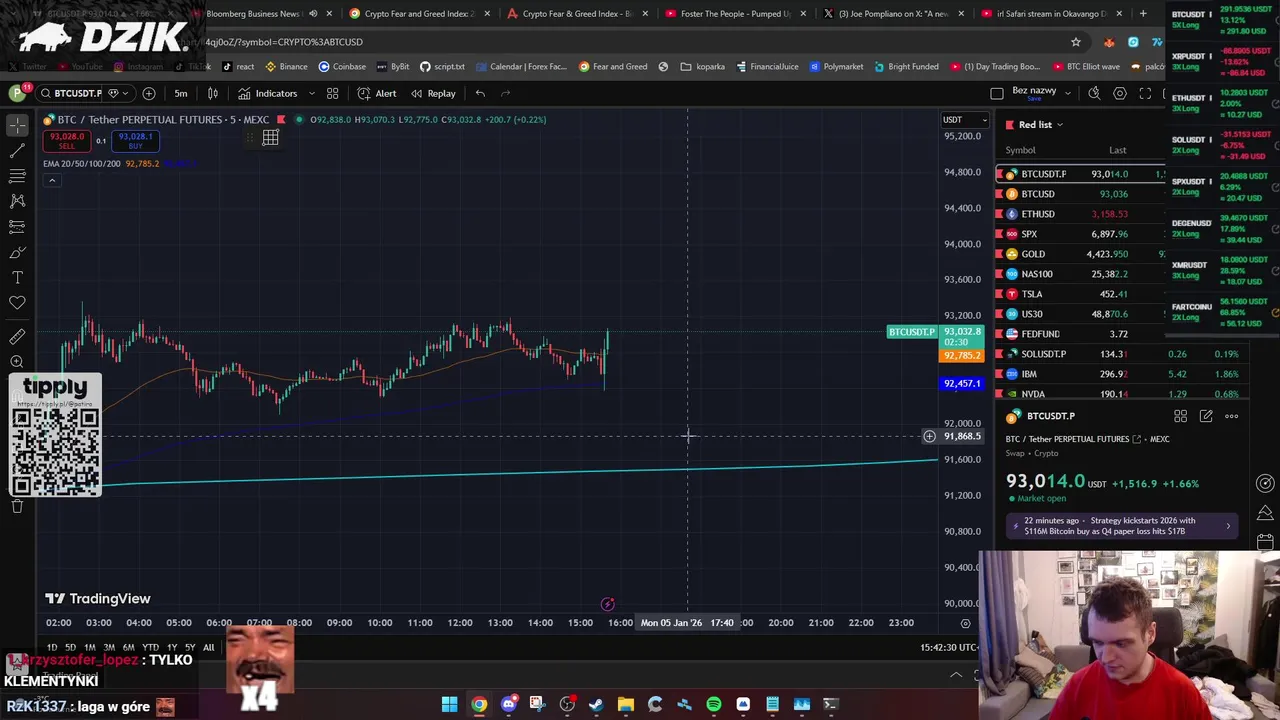Start bar Replay mode
The image size is (1280, 720).
coord(432,93)
